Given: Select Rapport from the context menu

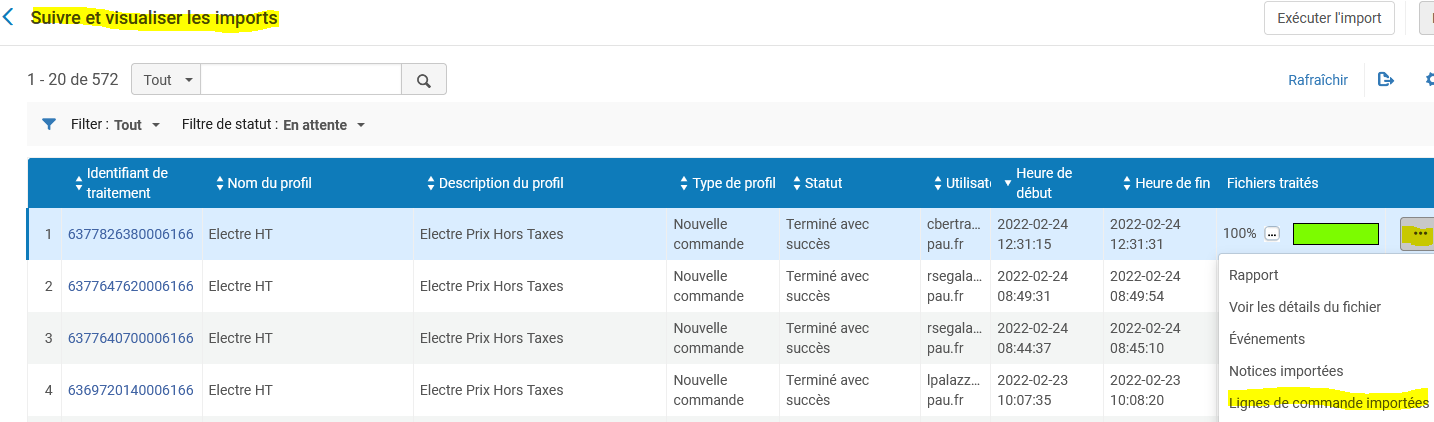Looking at the screenshot, I should pyautogui.click(x=1254, y=275).
